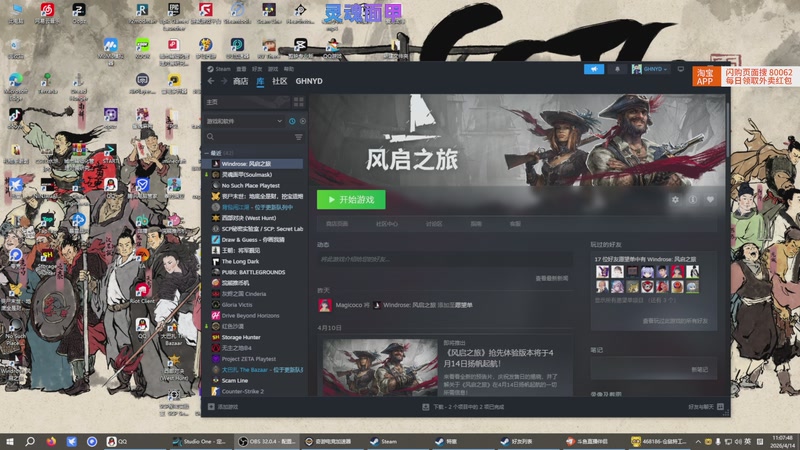
Task: Open Magicoco's profile in activity feed
Action: (x=349, y=305)
